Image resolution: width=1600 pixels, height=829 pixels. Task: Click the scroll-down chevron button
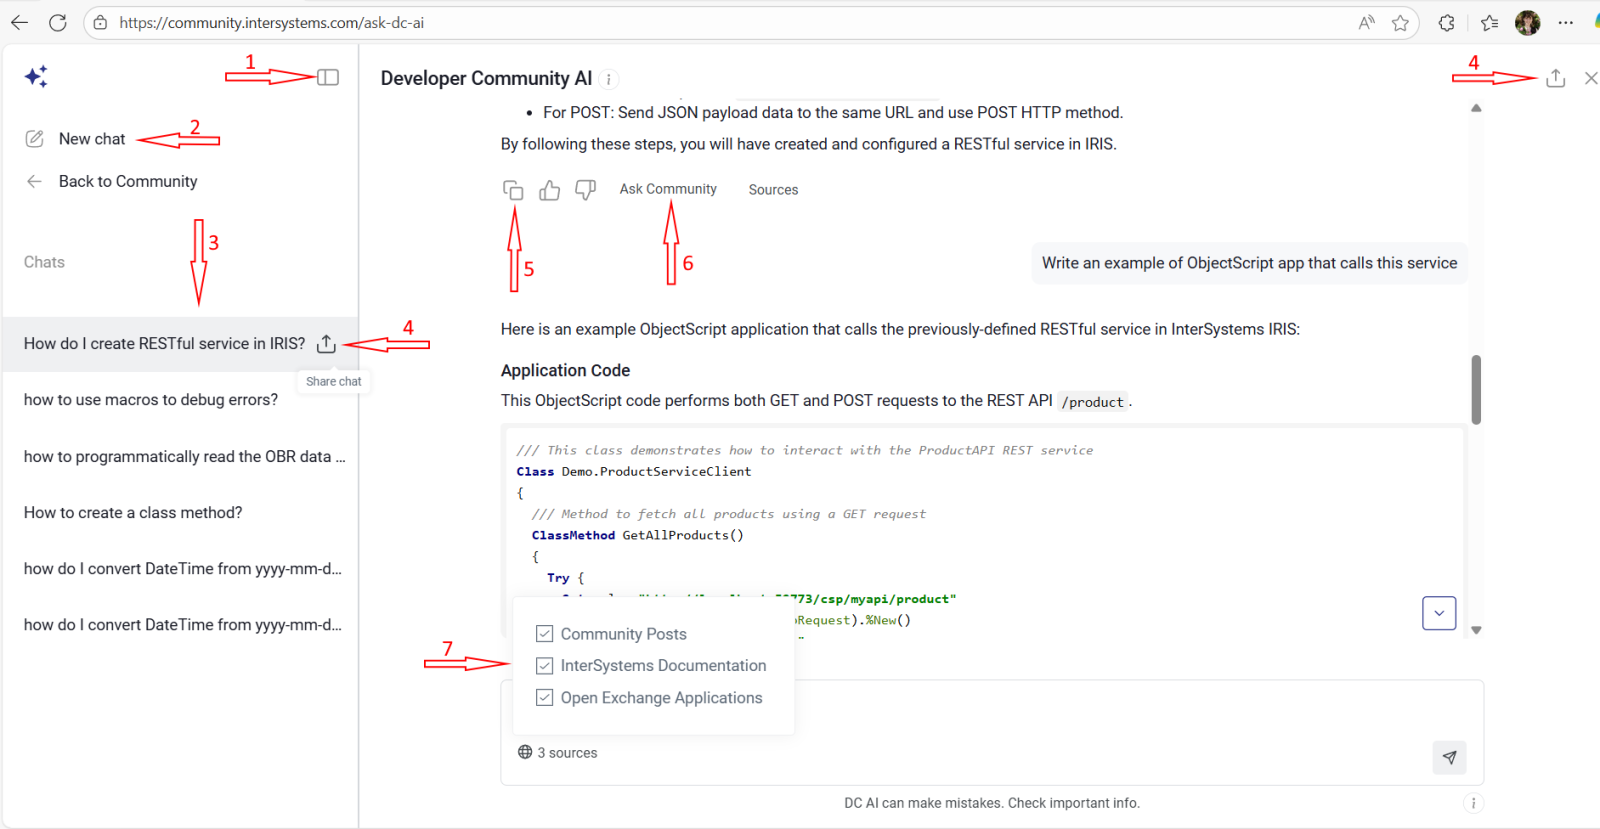tap(1439, 613)
